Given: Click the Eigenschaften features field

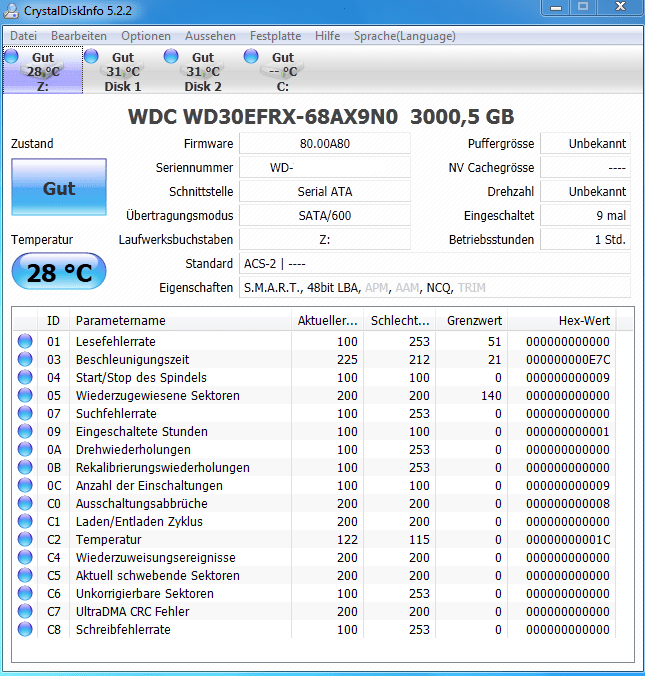Looking at the screenshot, I should click(435, 288).
